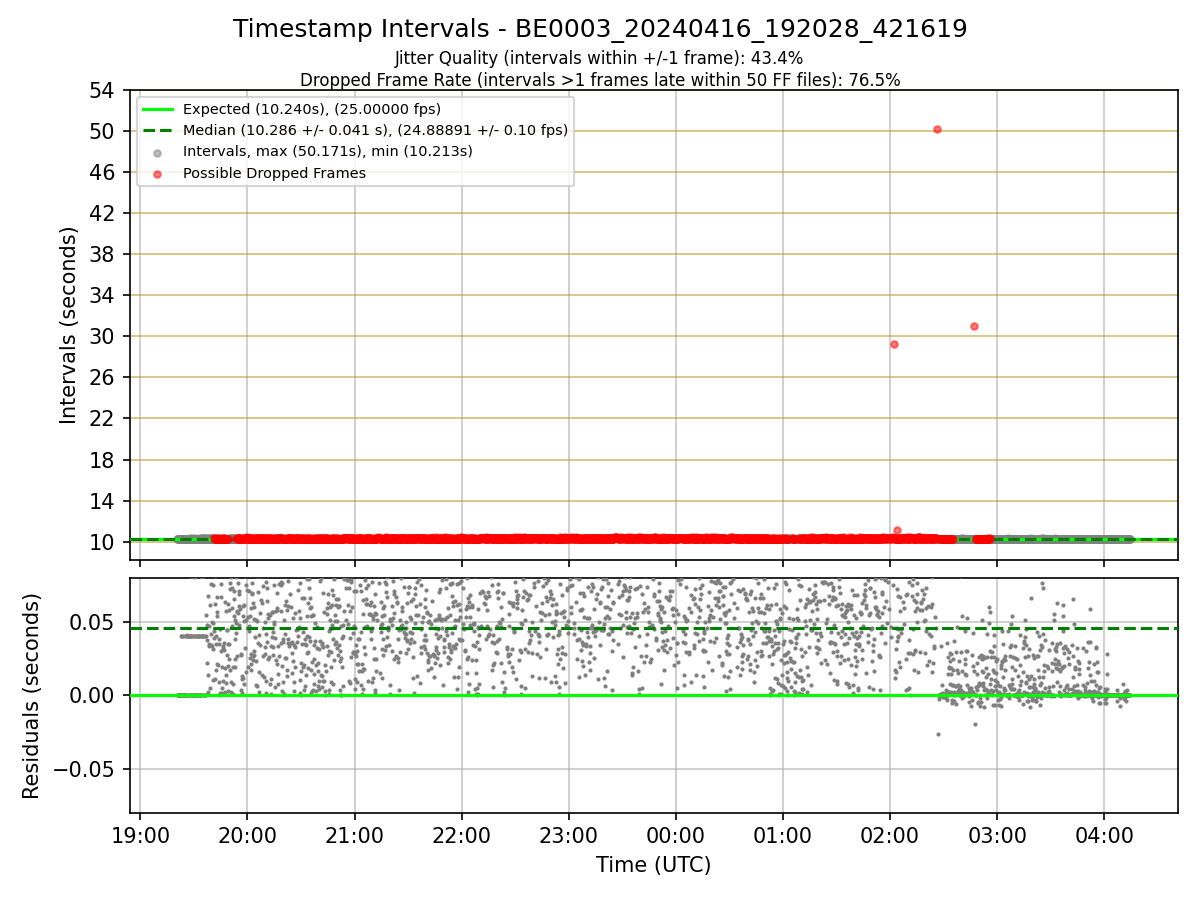Click the red outlier point near 50 seconds

(937, 129)
